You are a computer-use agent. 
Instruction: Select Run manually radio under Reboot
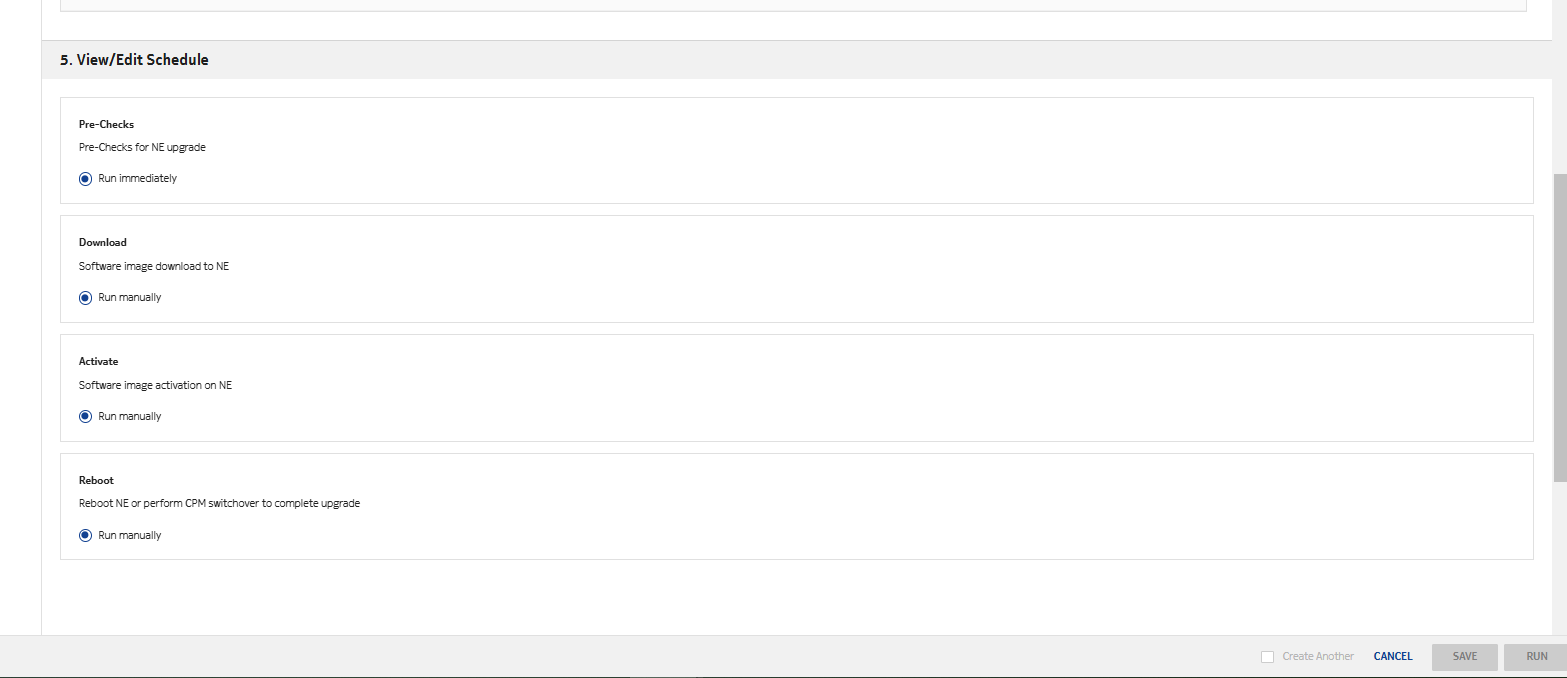[x=86, y=536]
